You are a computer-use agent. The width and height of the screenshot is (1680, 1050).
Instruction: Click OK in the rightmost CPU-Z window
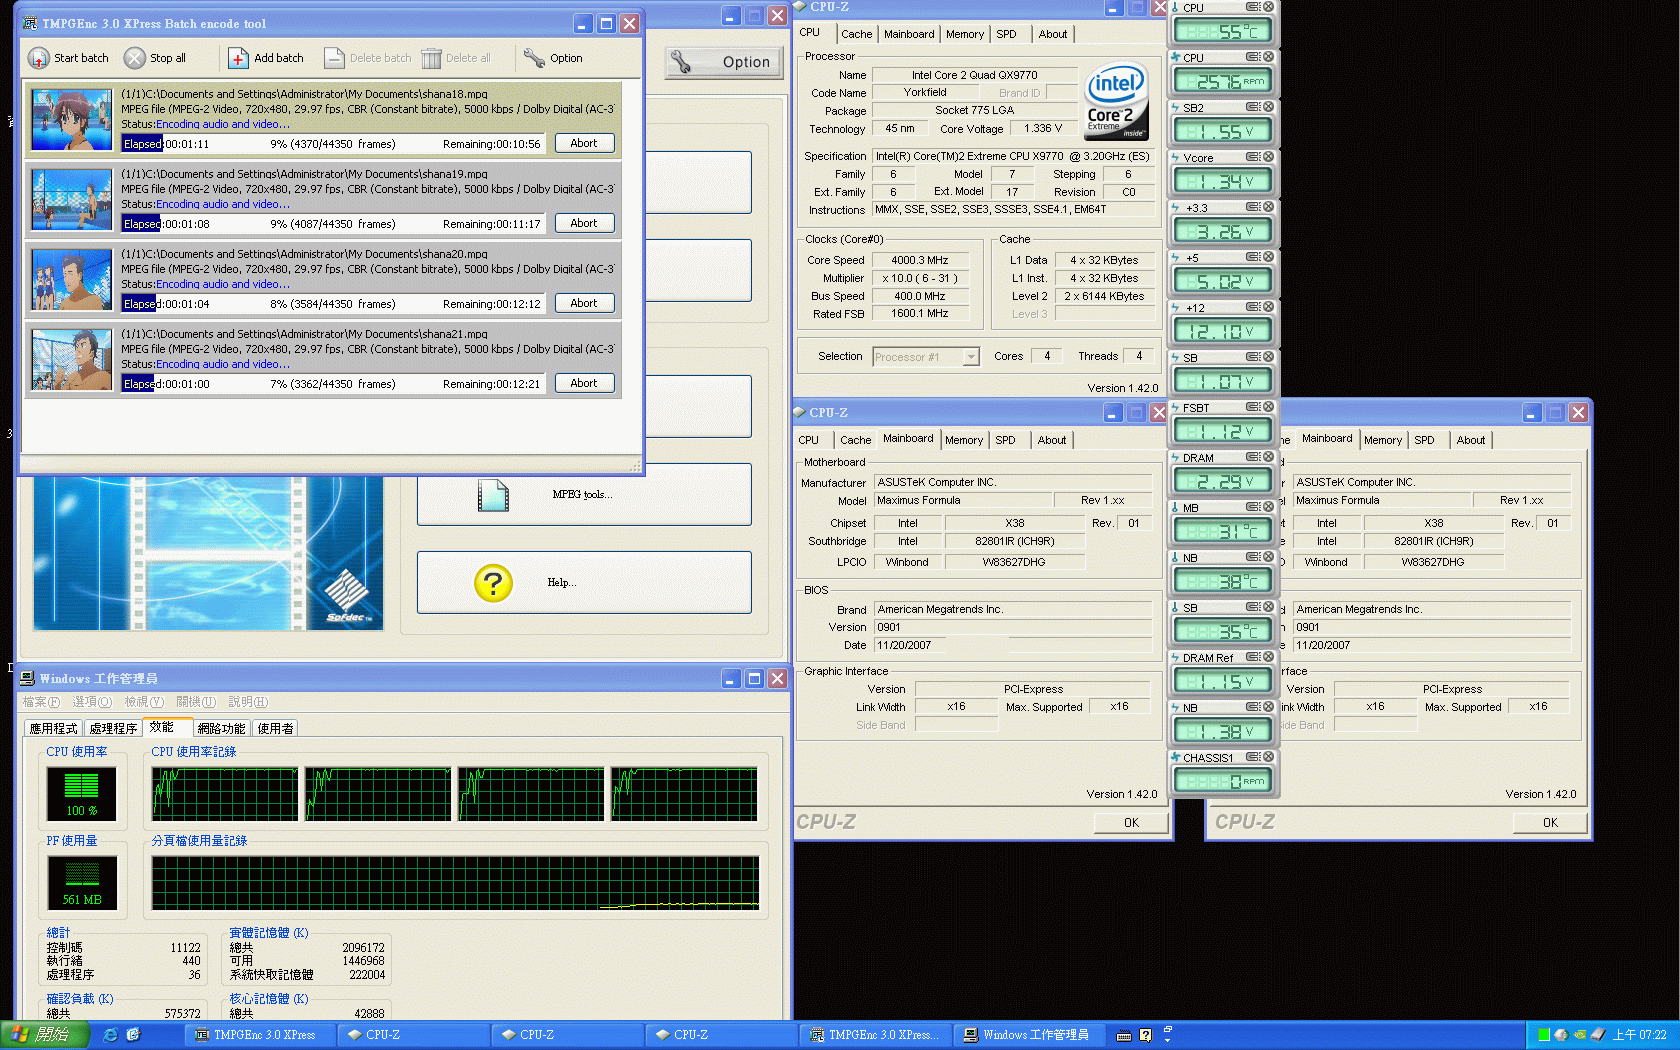click(1549, 823)
